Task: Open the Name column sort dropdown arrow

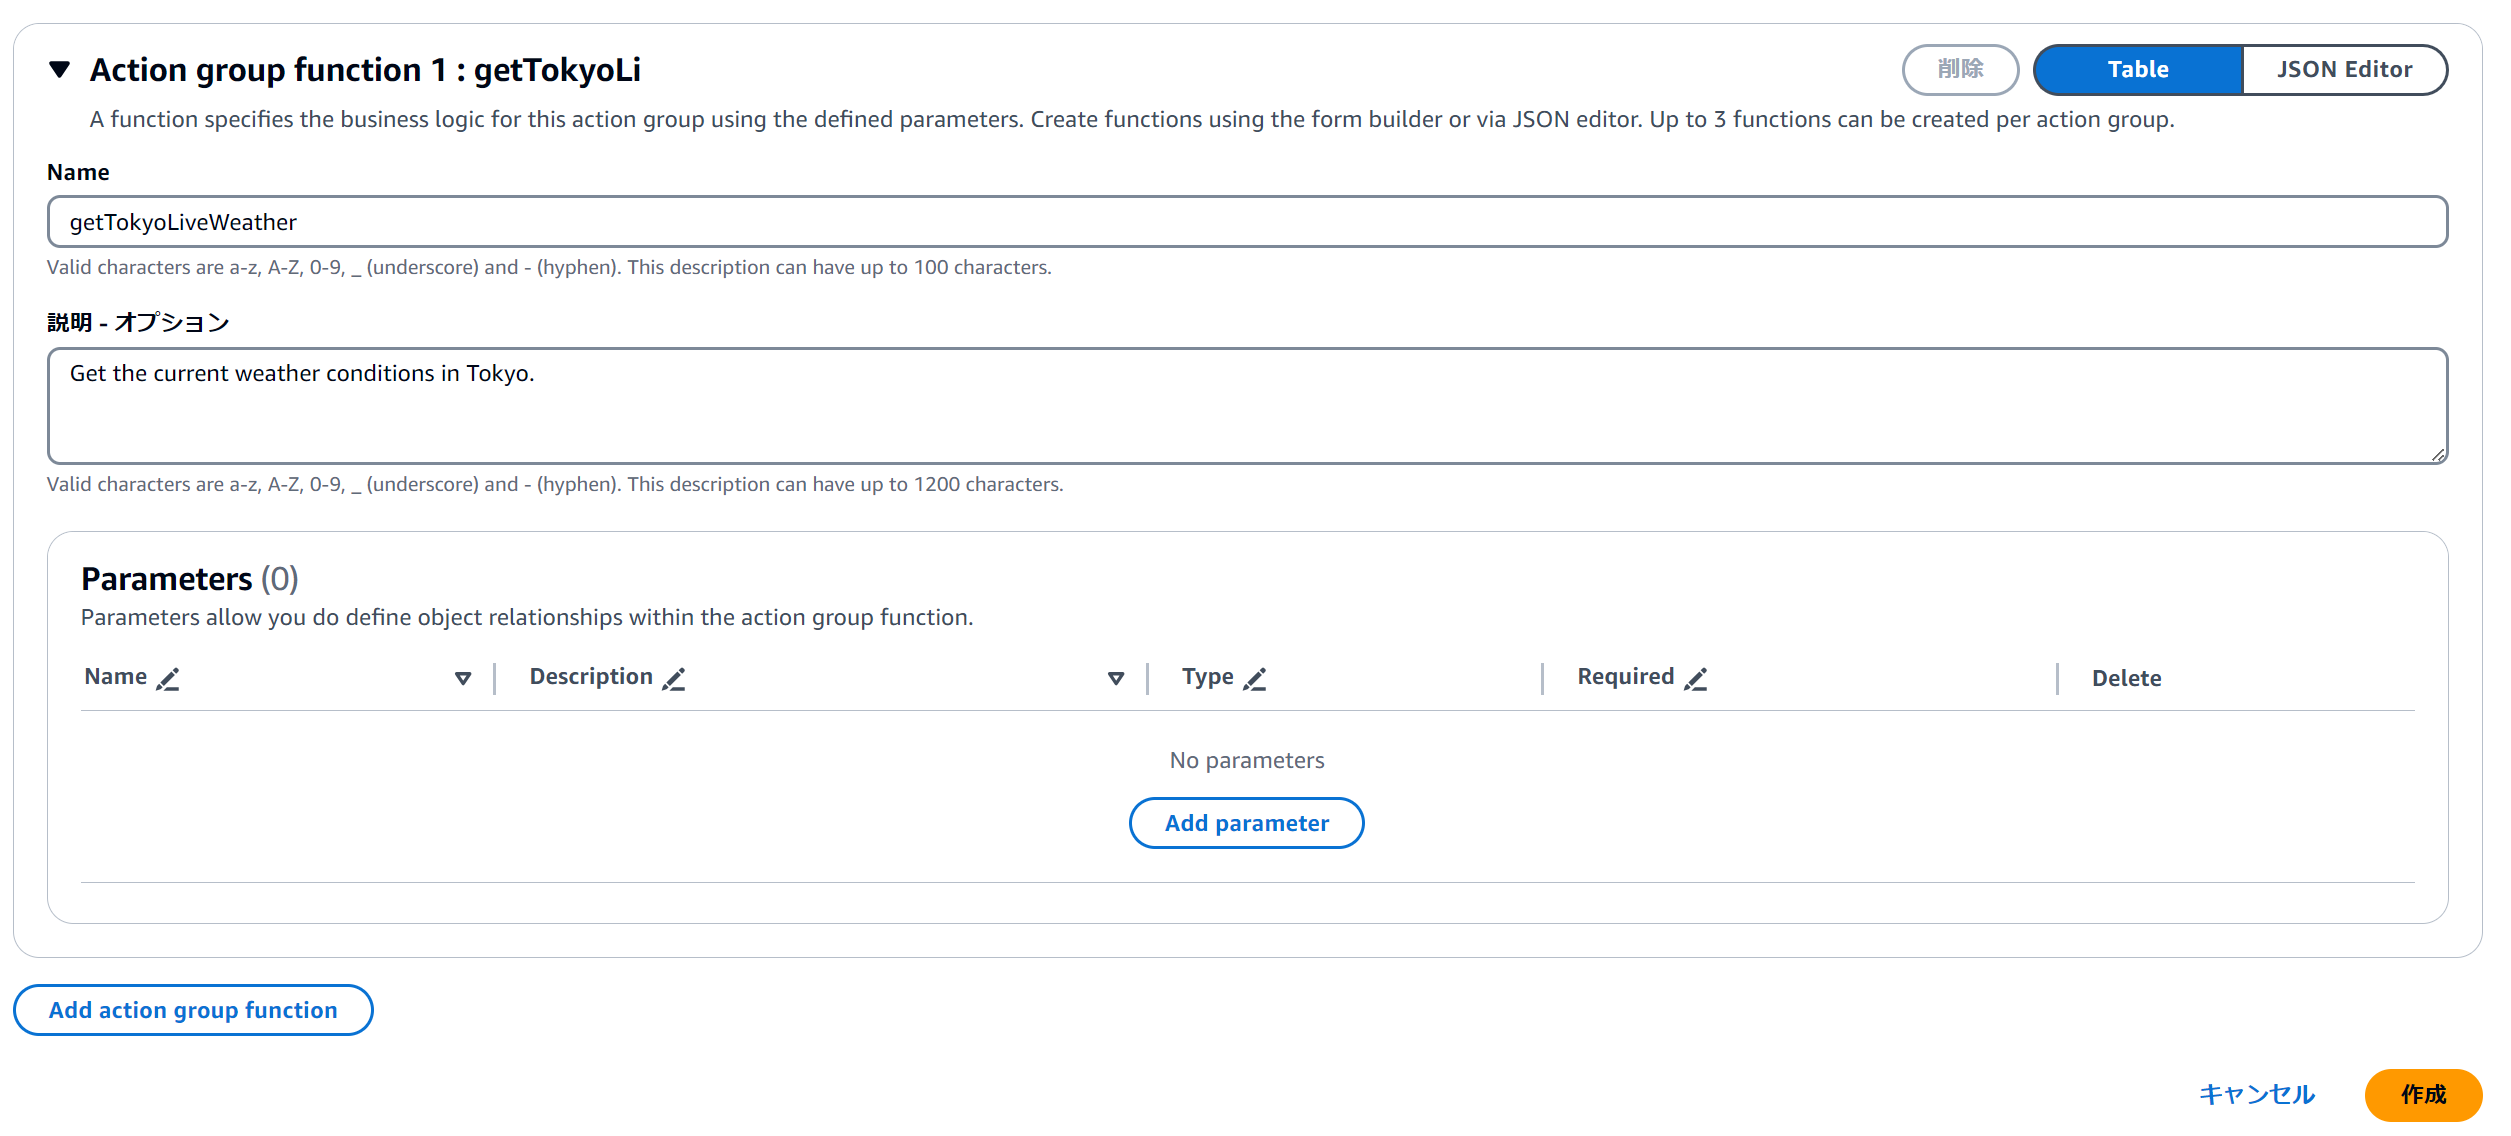Action: [463, 679]
